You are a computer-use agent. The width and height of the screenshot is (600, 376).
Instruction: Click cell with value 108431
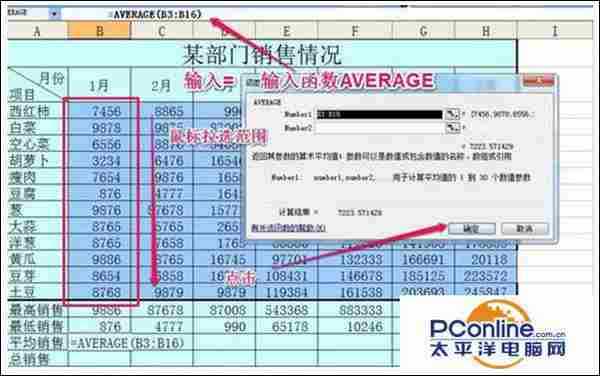pyautogui.click(x=286, y=276)
